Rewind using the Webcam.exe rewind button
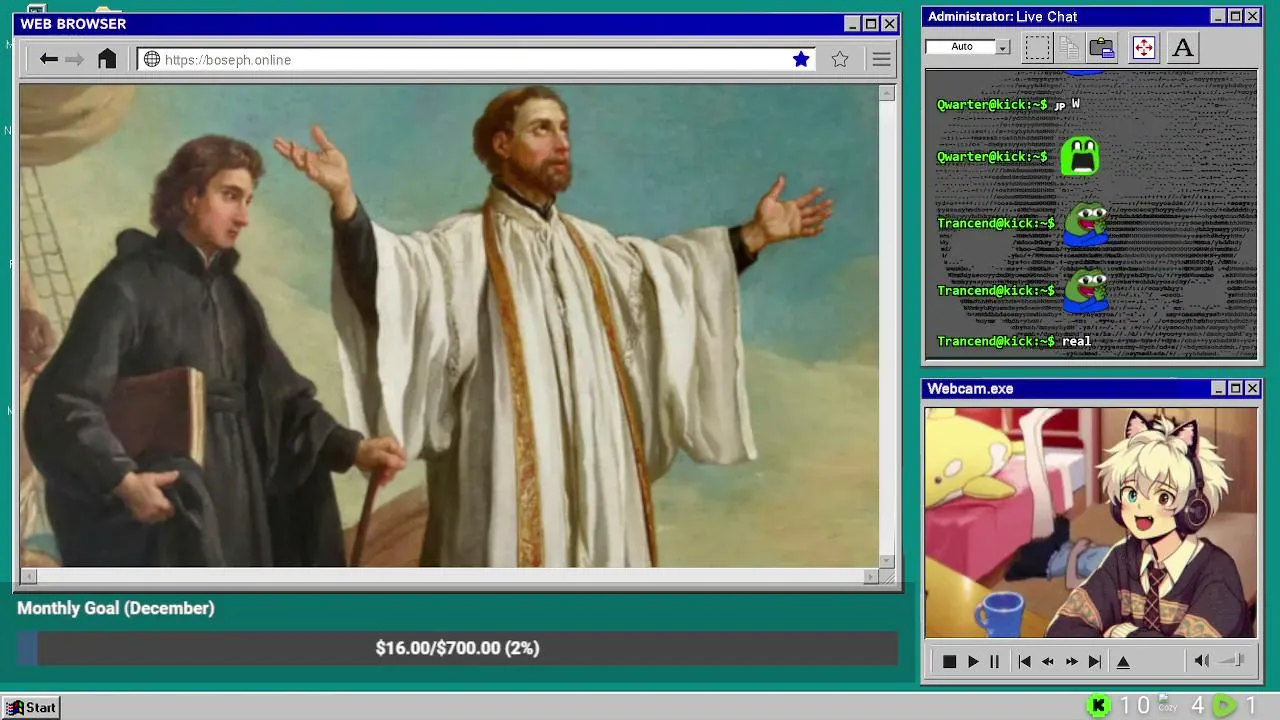Screen dimensions: 1280x720 tap(1048, 661)
